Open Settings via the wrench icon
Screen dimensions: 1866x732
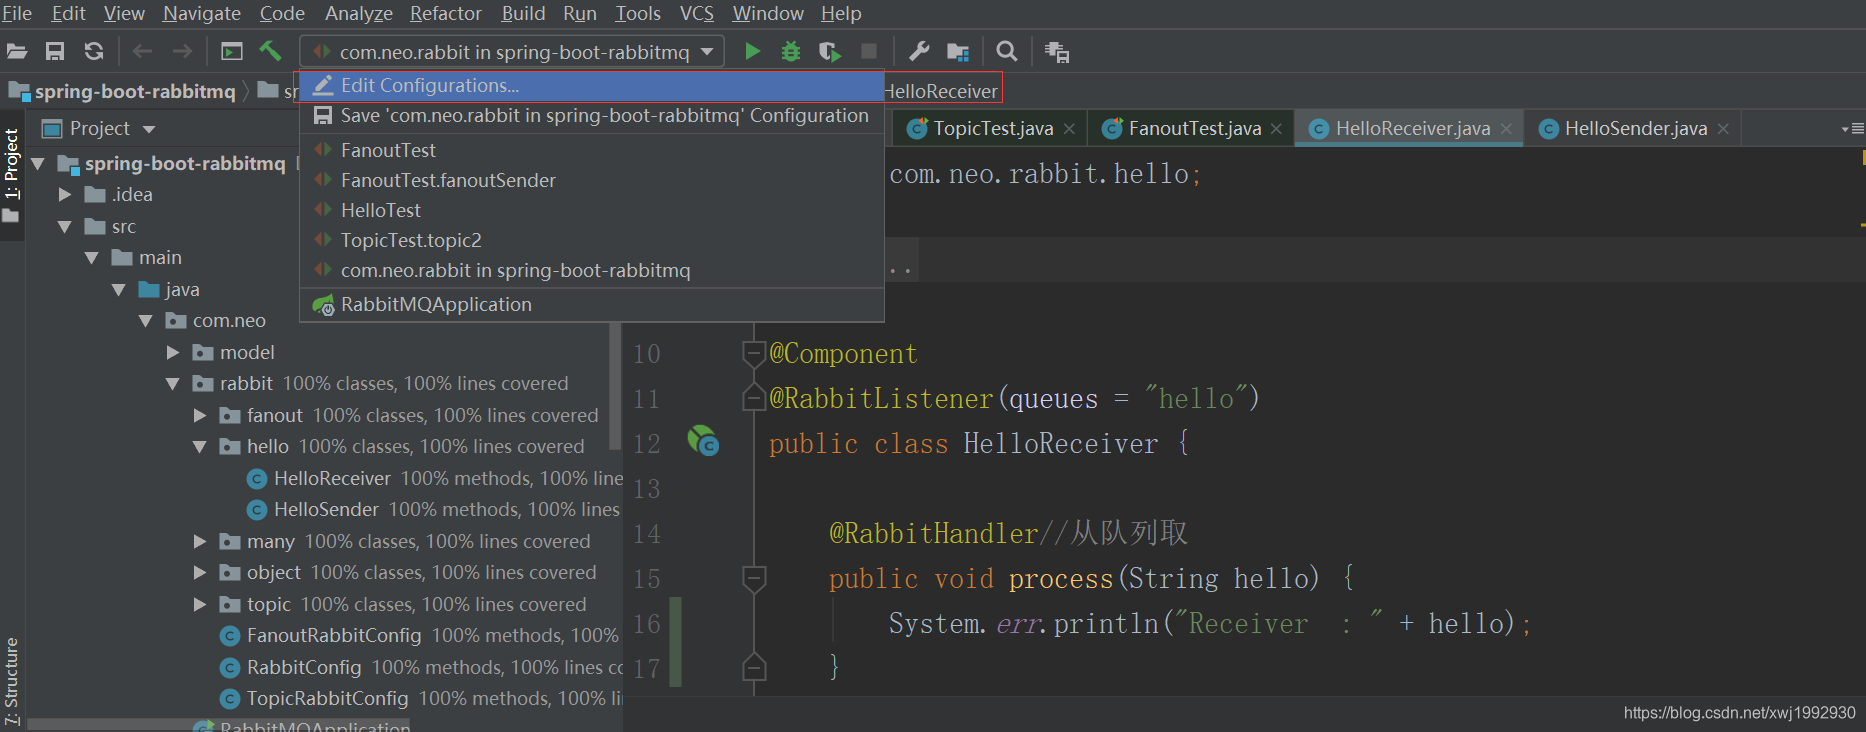coord(919,51)
